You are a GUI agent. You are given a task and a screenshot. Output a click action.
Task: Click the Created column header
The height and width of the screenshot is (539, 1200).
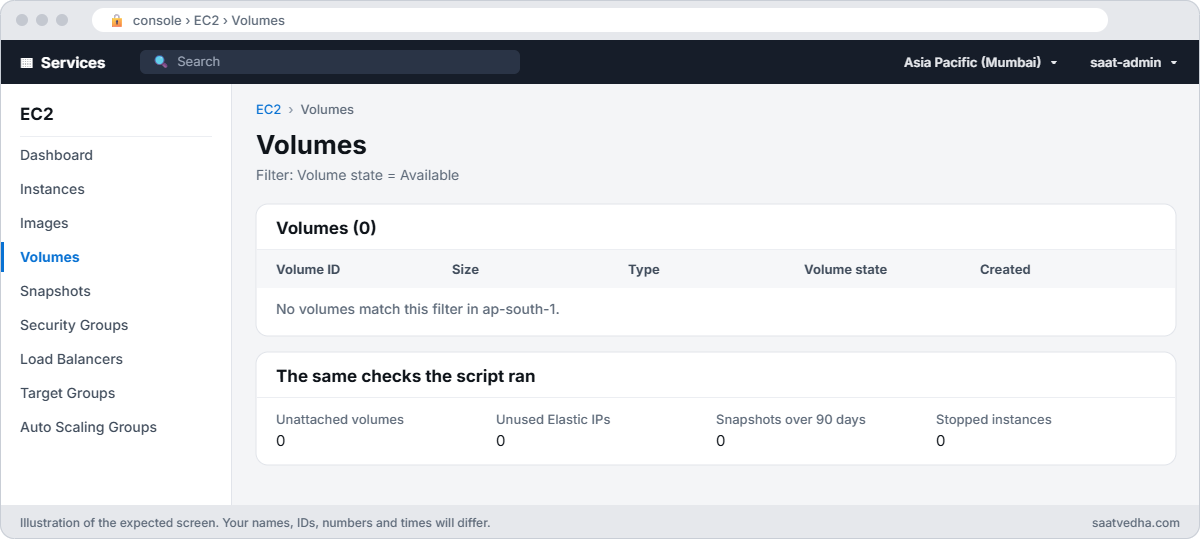tap(1005, 269)
